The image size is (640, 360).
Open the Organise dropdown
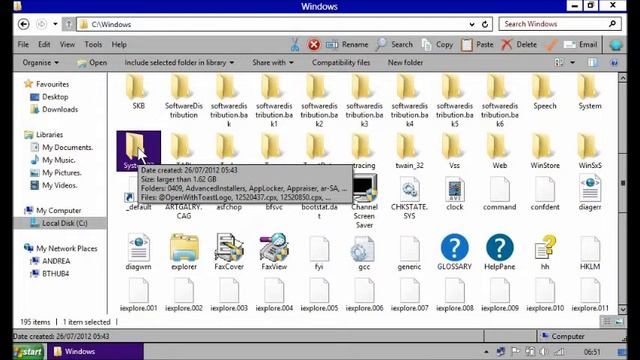coord(41,62)
